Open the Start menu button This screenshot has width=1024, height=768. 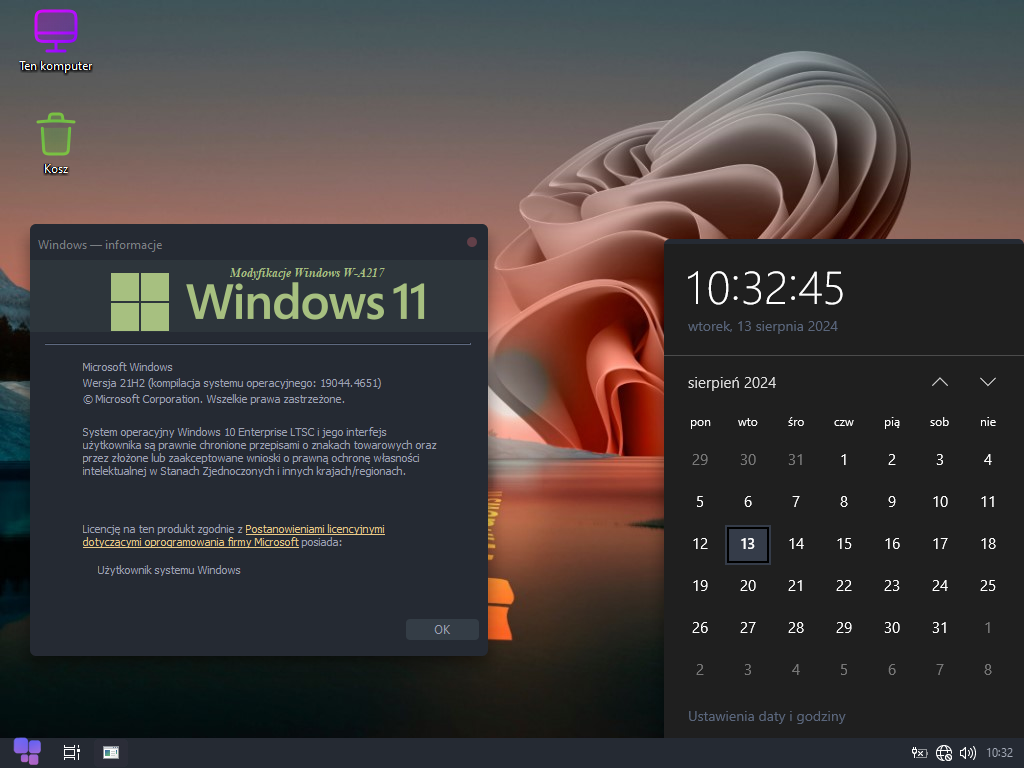(x=27, y=752)
